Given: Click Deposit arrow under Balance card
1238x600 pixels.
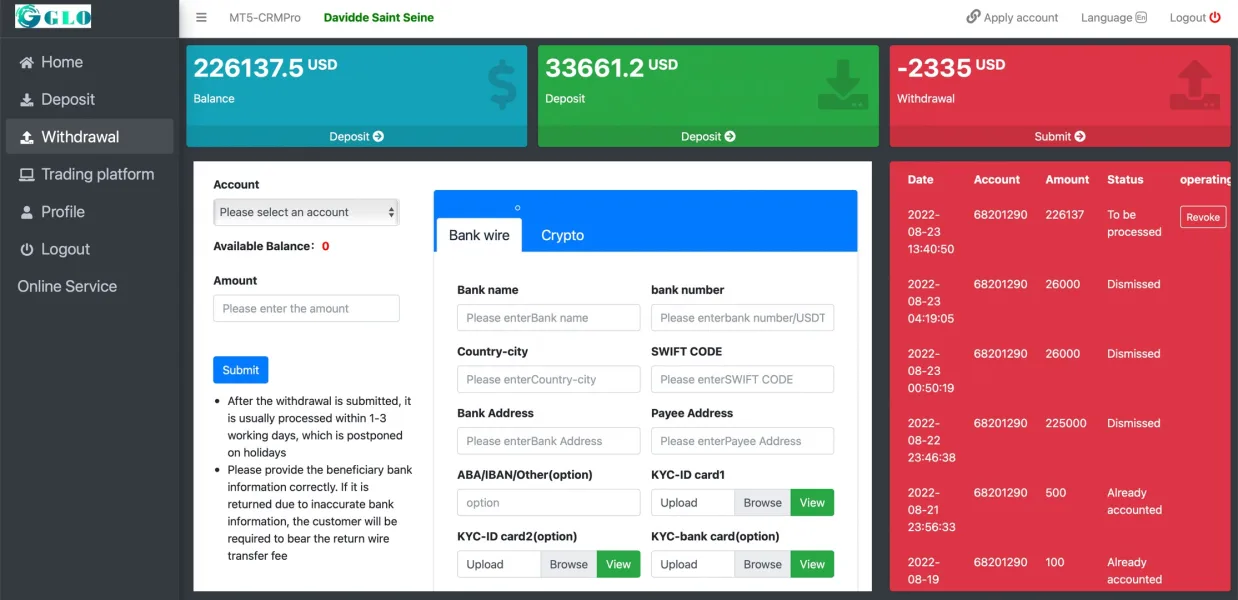Looking at the screenshot, I should (356, 136).
